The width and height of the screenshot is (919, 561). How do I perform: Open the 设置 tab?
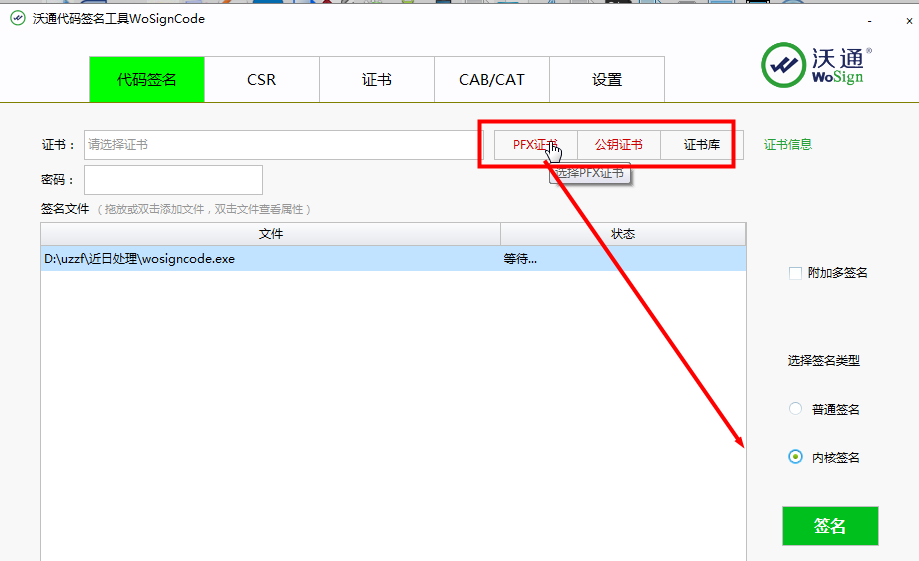(607, 79)
